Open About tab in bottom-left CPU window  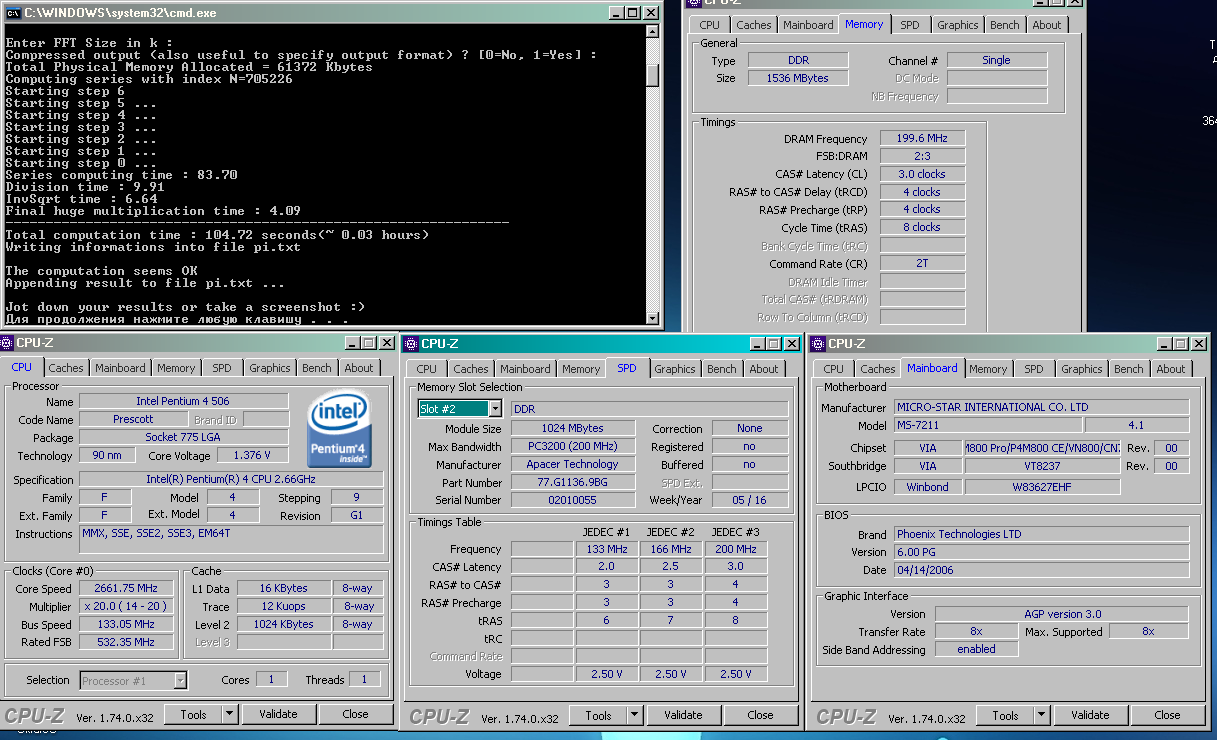[x=358, y=368]
